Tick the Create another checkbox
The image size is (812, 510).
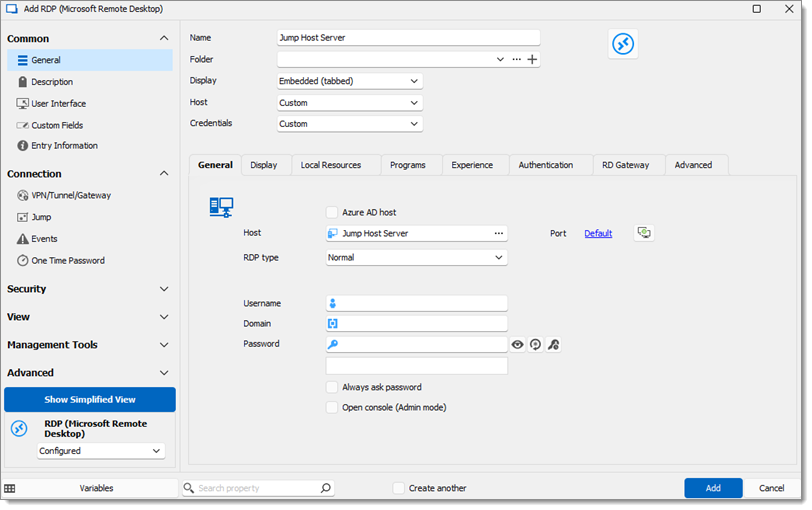398,488
